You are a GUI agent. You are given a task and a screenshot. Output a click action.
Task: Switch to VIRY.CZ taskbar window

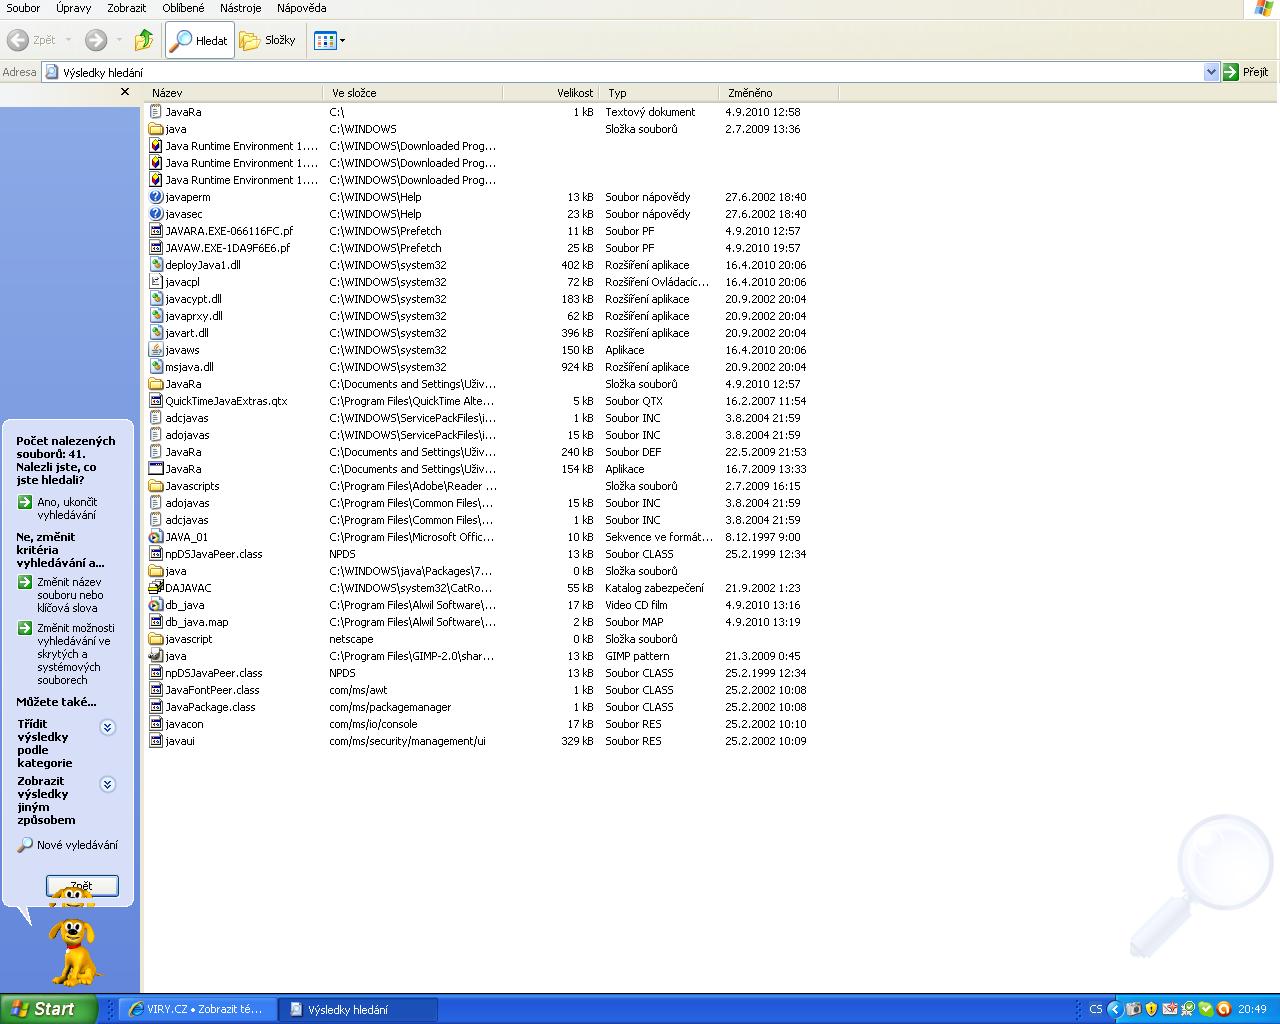[196, 1009]
